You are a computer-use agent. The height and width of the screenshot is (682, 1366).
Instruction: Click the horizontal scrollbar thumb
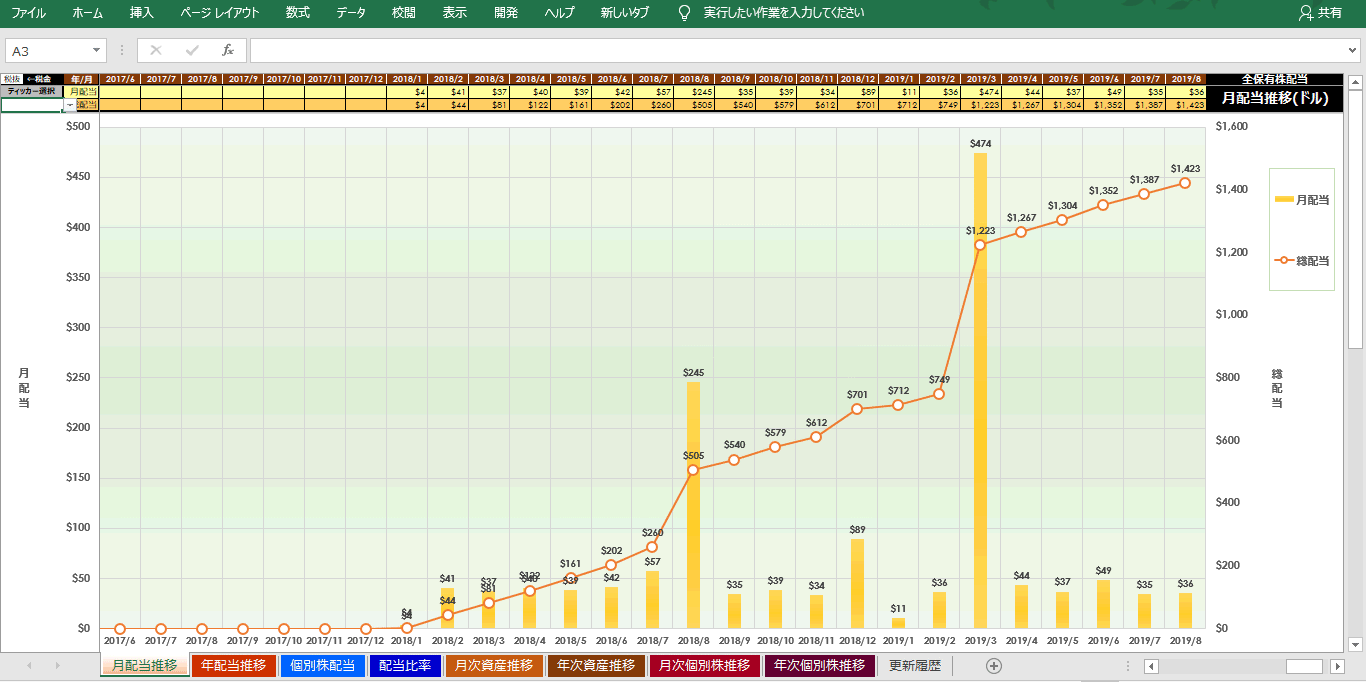[1304, 666]
